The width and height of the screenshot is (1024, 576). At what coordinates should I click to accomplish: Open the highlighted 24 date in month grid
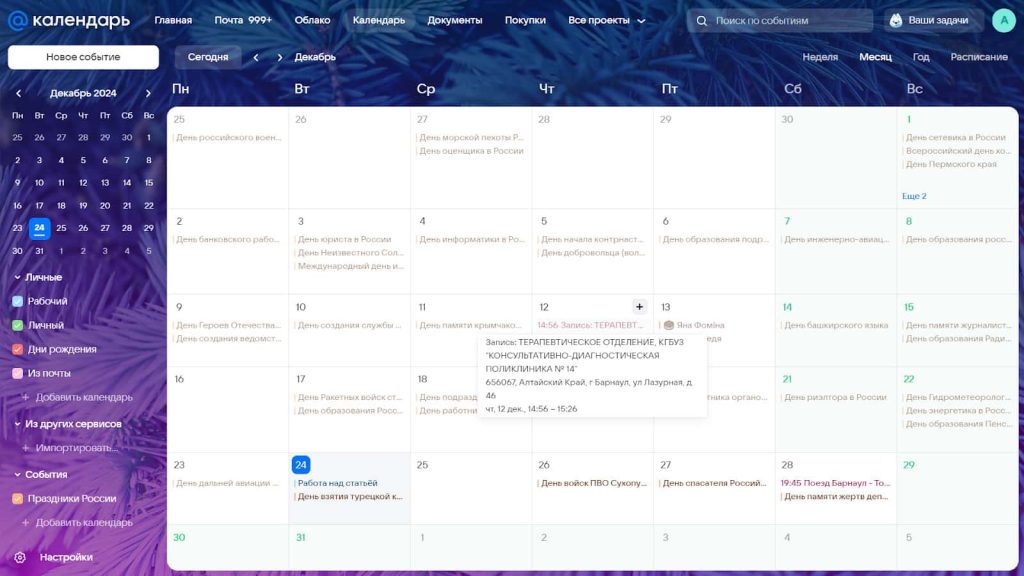point(300,465)
